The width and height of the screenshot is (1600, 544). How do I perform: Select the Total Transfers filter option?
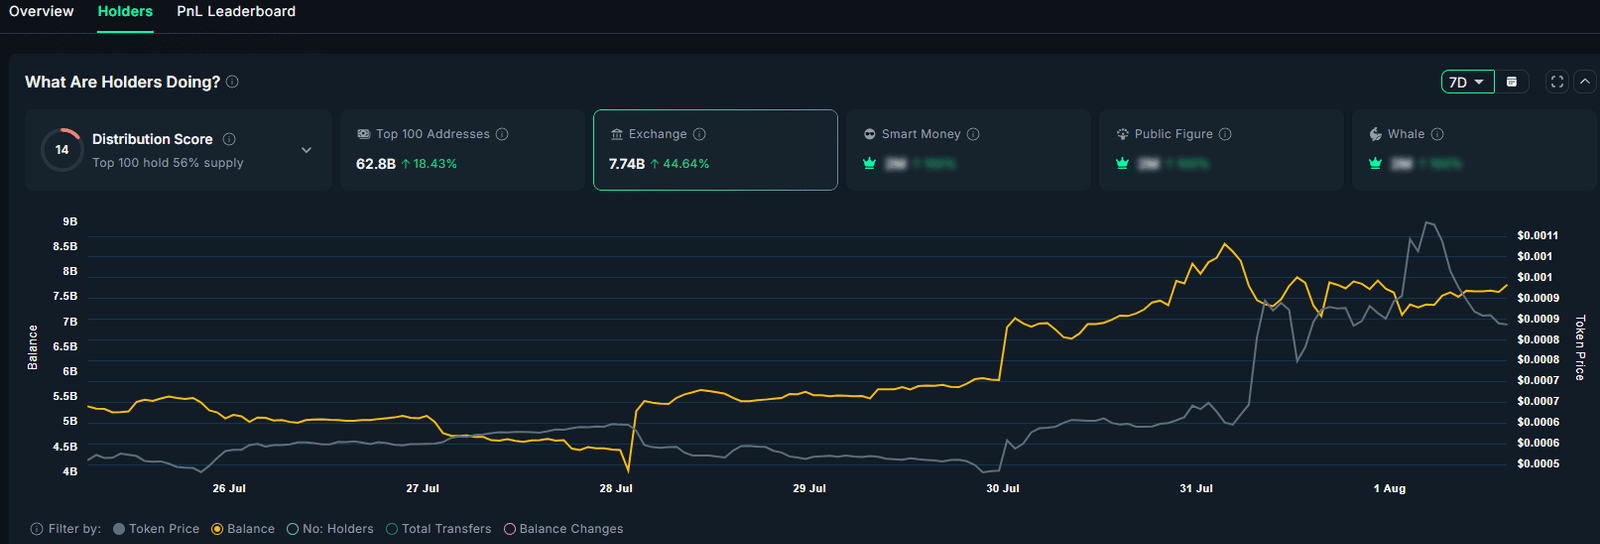pyautogui.click(x=392, y=529)
